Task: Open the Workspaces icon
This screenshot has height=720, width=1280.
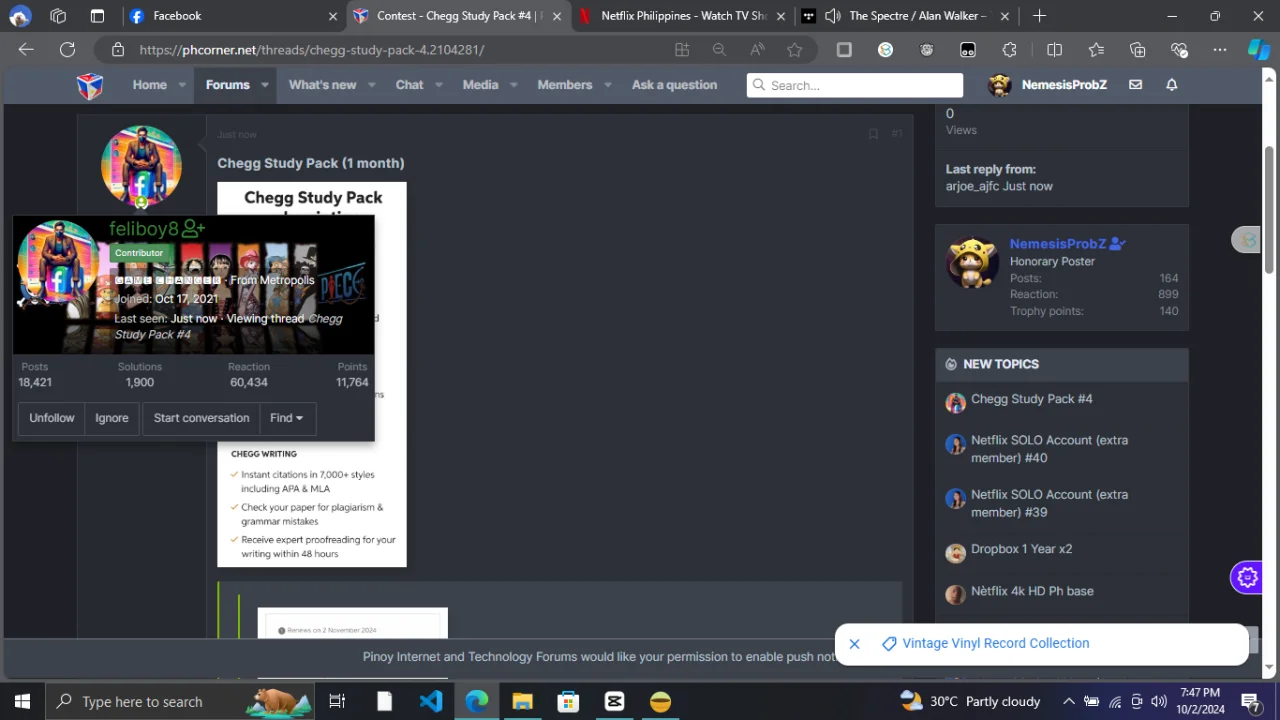Action: [x=58, y=16]
